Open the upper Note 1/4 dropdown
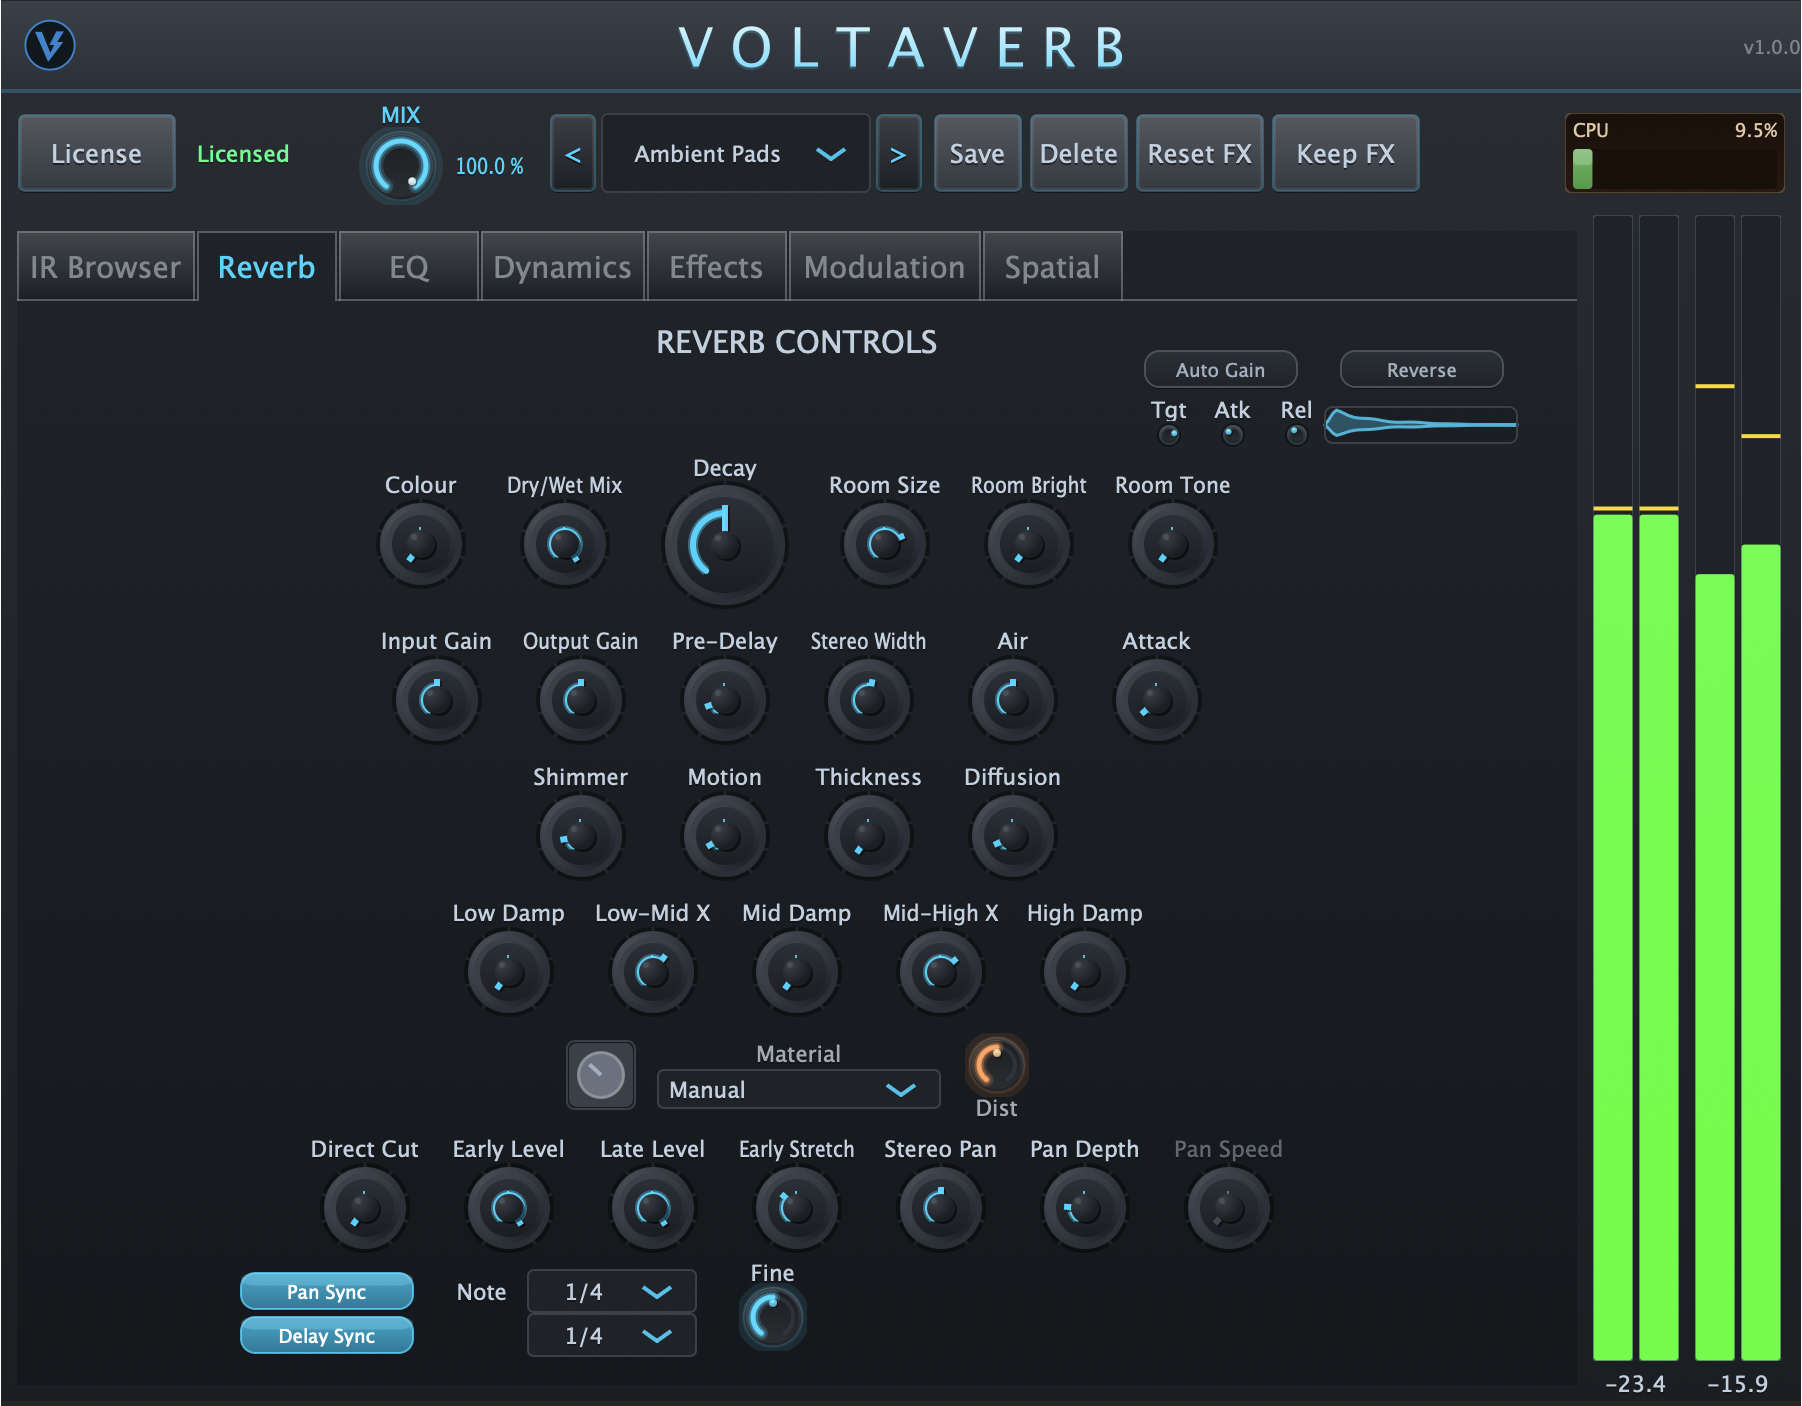1802x1406 pixels. pos(612,1291)
